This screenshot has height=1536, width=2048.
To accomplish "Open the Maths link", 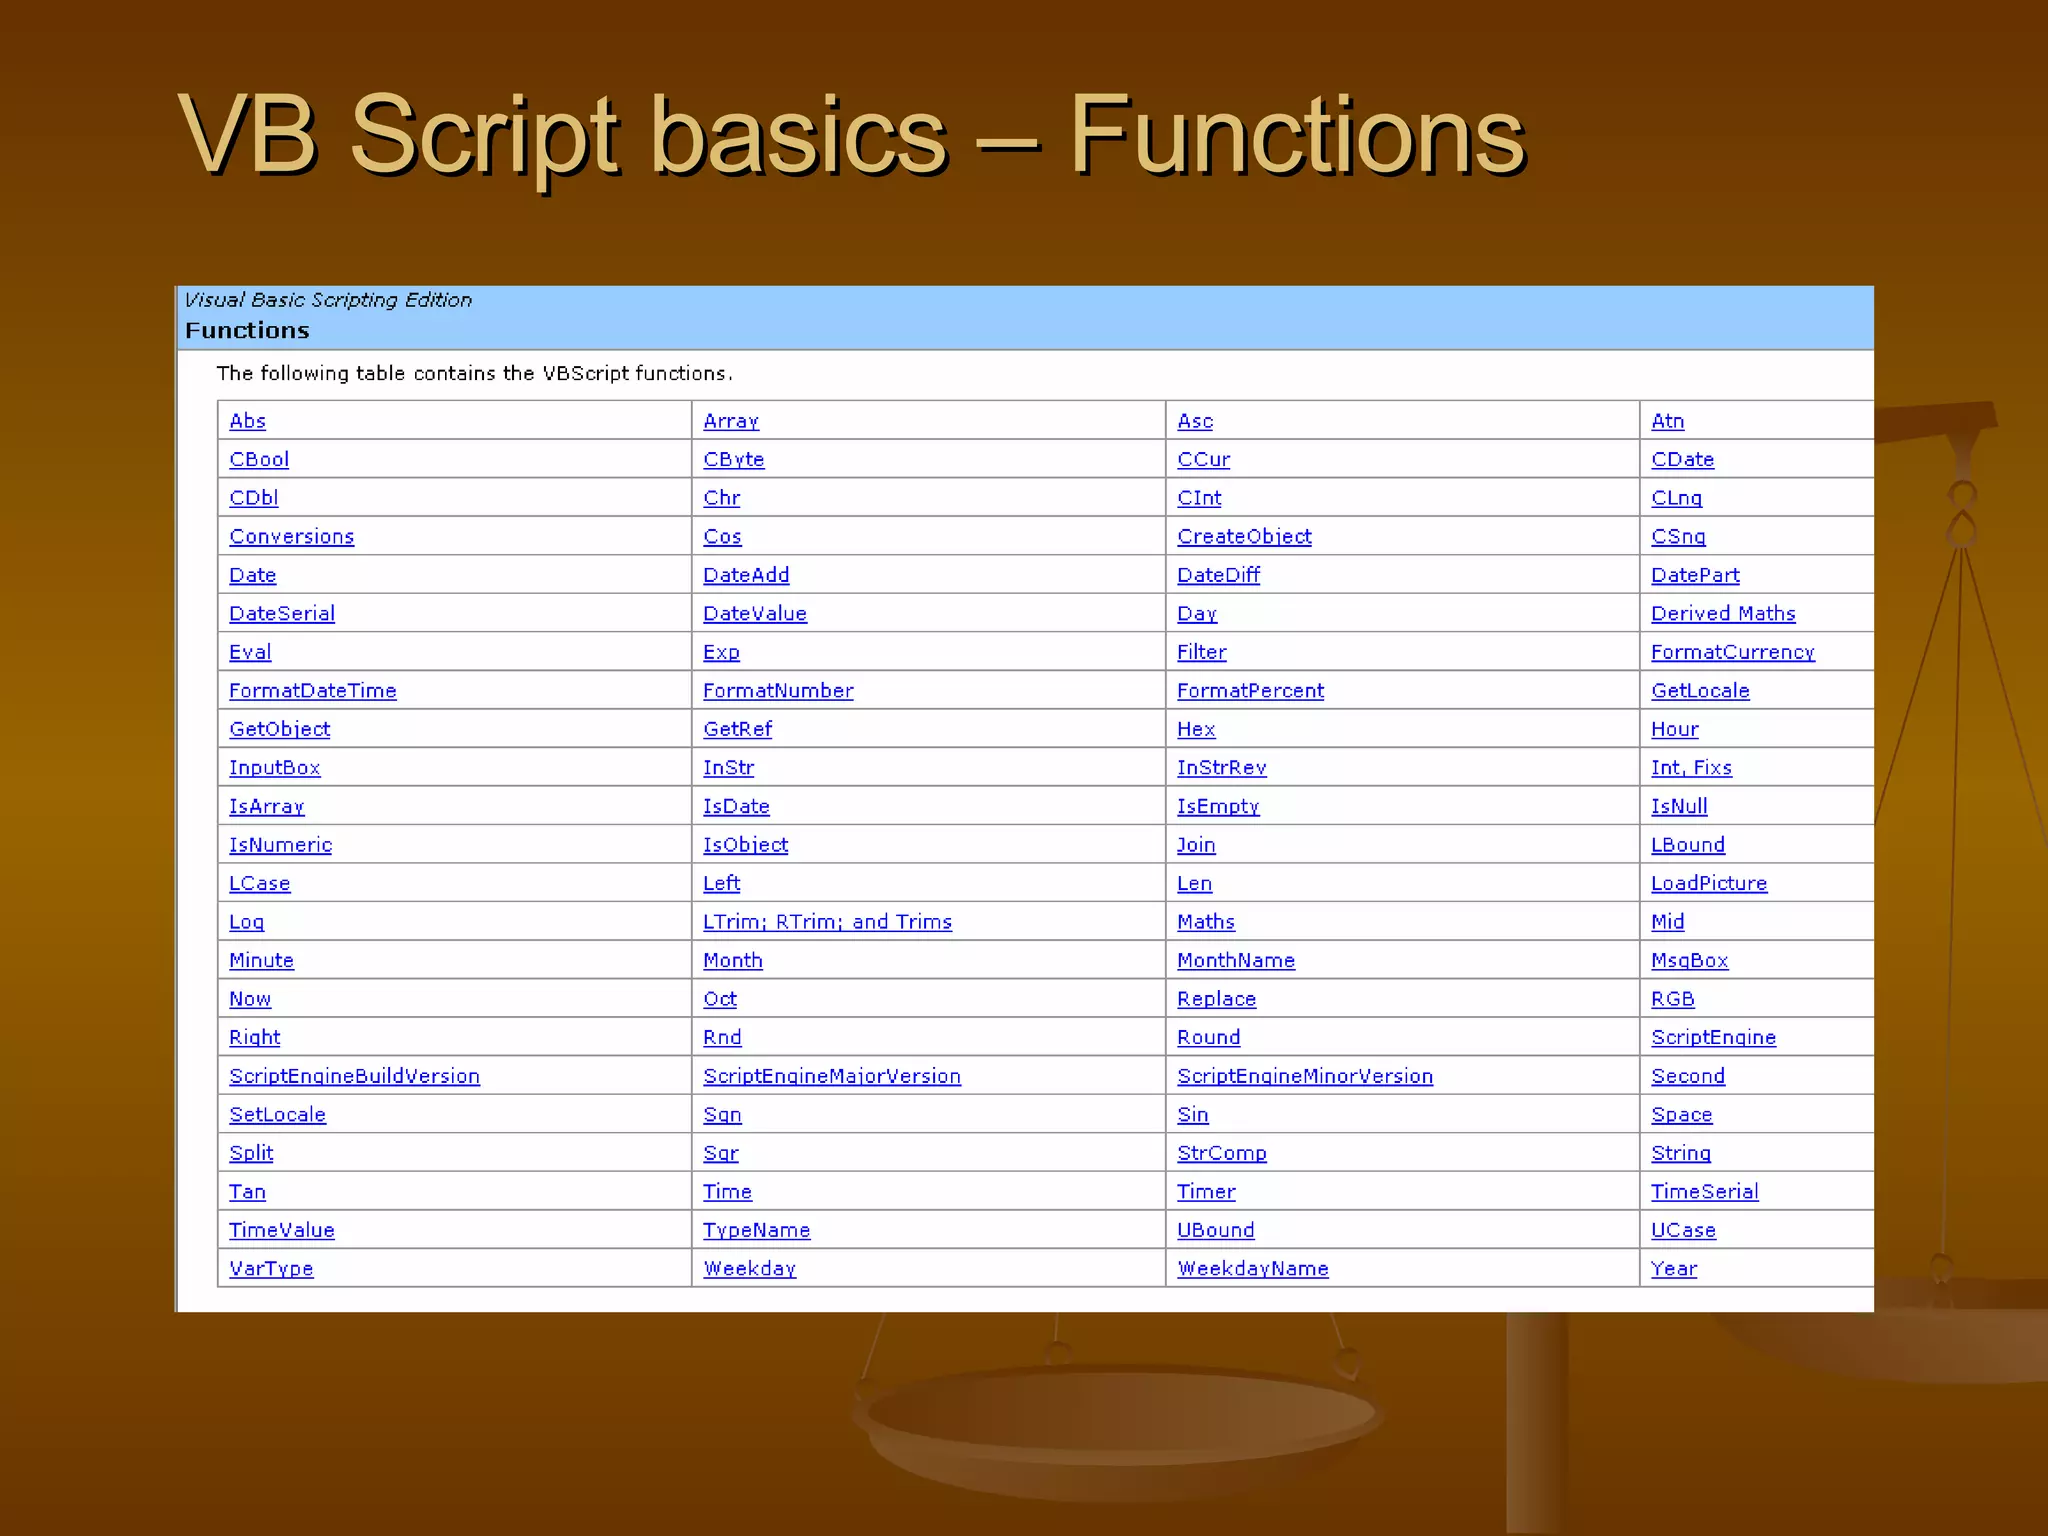I will pyautogui.click(x=1206, y=921).
